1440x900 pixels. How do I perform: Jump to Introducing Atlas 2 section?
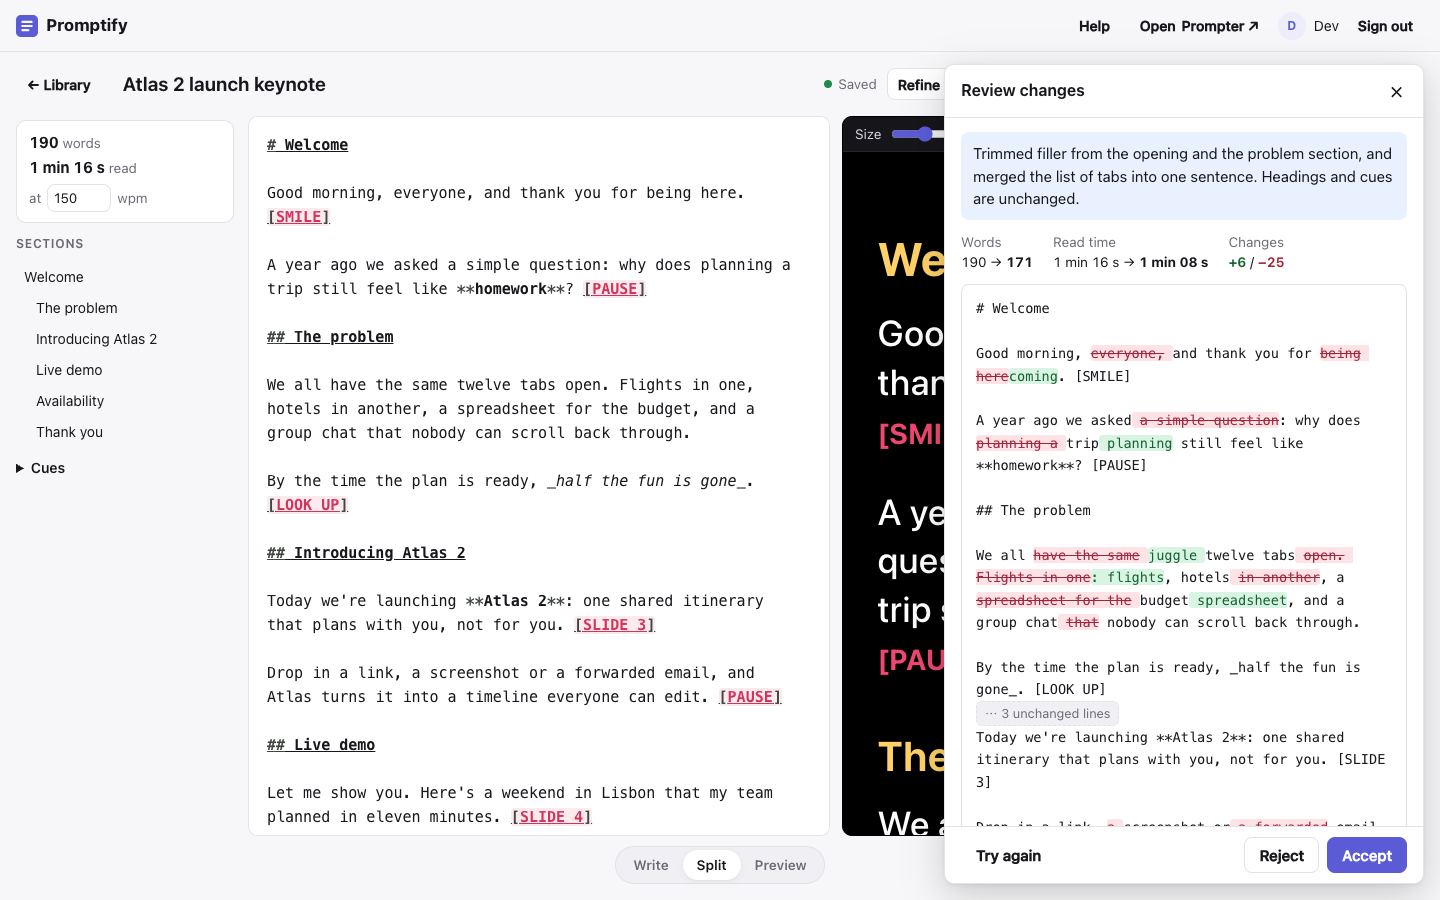[96, 339]
